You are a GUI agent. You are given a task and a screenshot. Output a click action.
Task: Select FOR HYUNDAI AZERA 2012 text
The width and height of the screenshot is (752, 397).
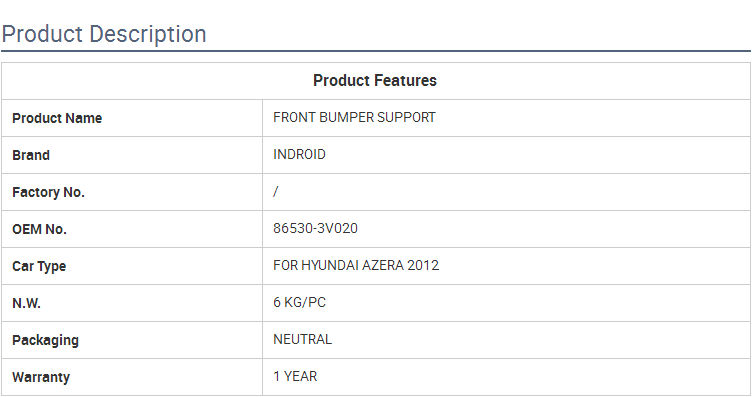(x=356, y=265)
